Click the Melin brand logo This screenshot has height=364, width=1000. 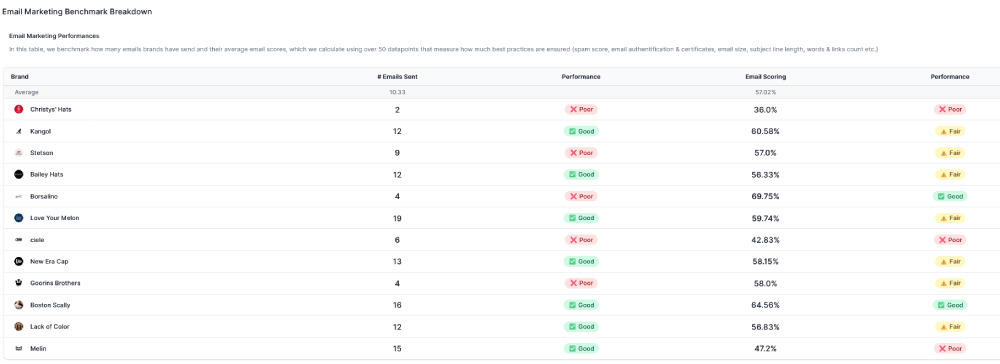click(18, 349)
